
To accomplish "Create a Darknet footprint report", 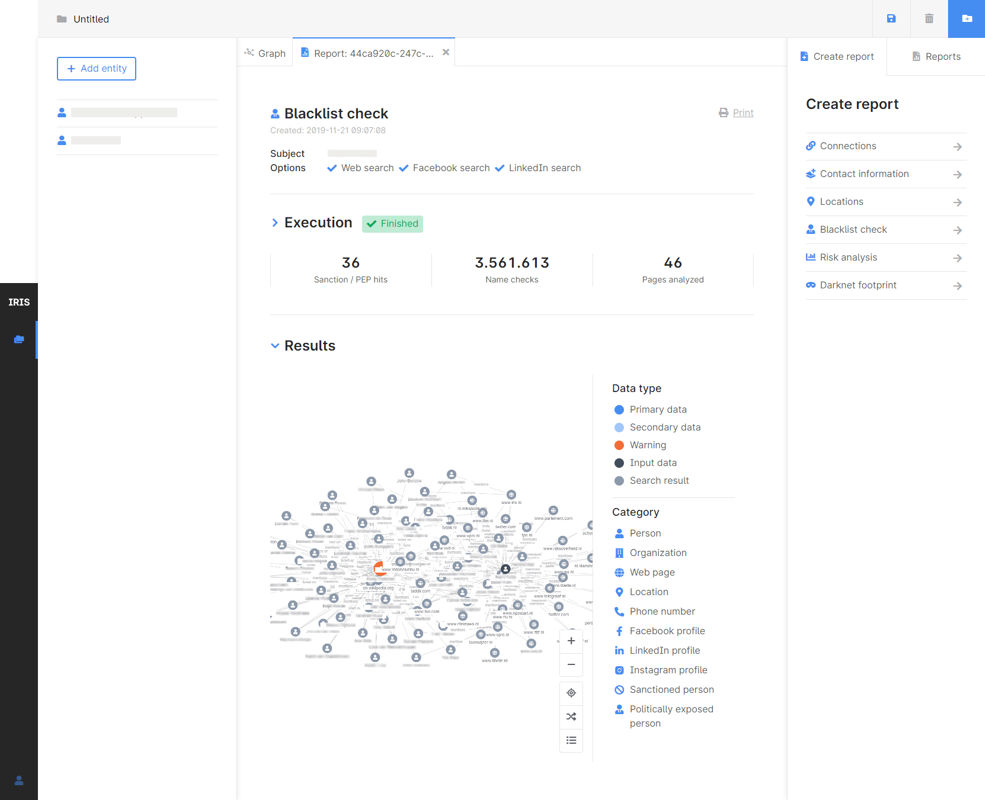I will point(886,285).
